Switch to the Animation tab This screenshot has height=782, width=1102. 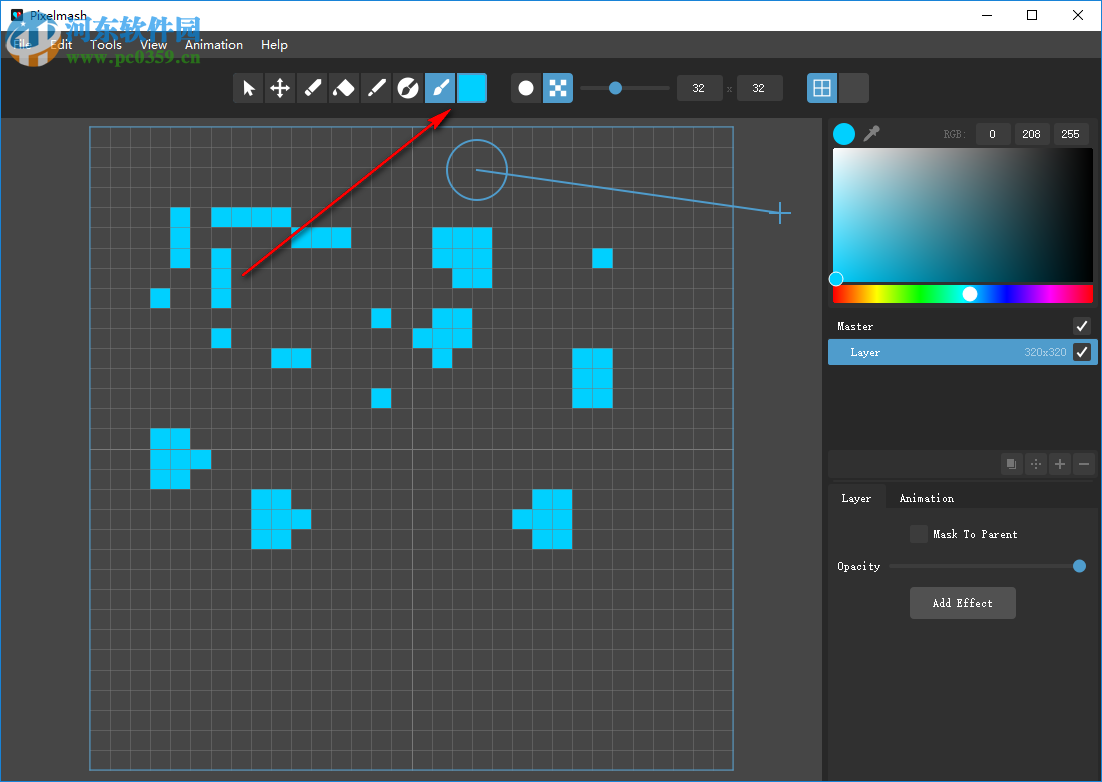point(926,497)
